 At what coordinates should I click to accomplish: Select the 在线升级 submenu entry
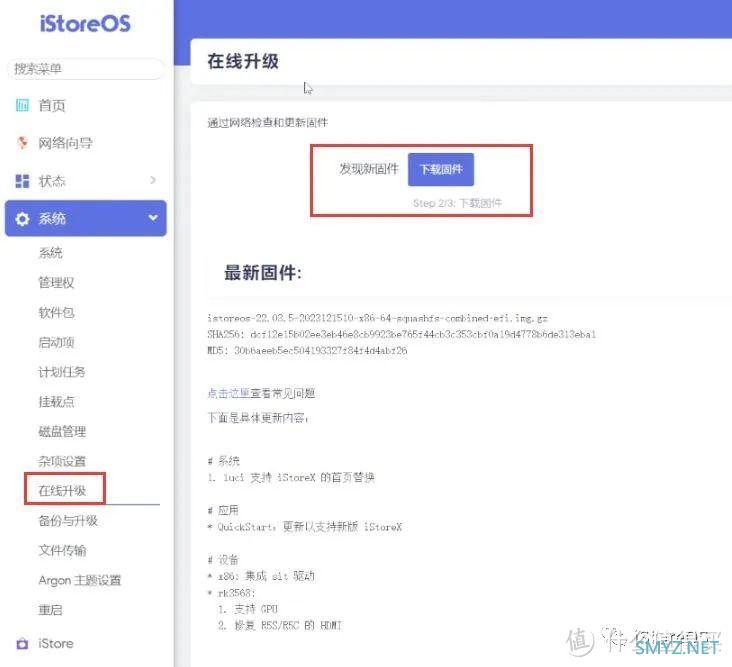[x=62, y=491]
